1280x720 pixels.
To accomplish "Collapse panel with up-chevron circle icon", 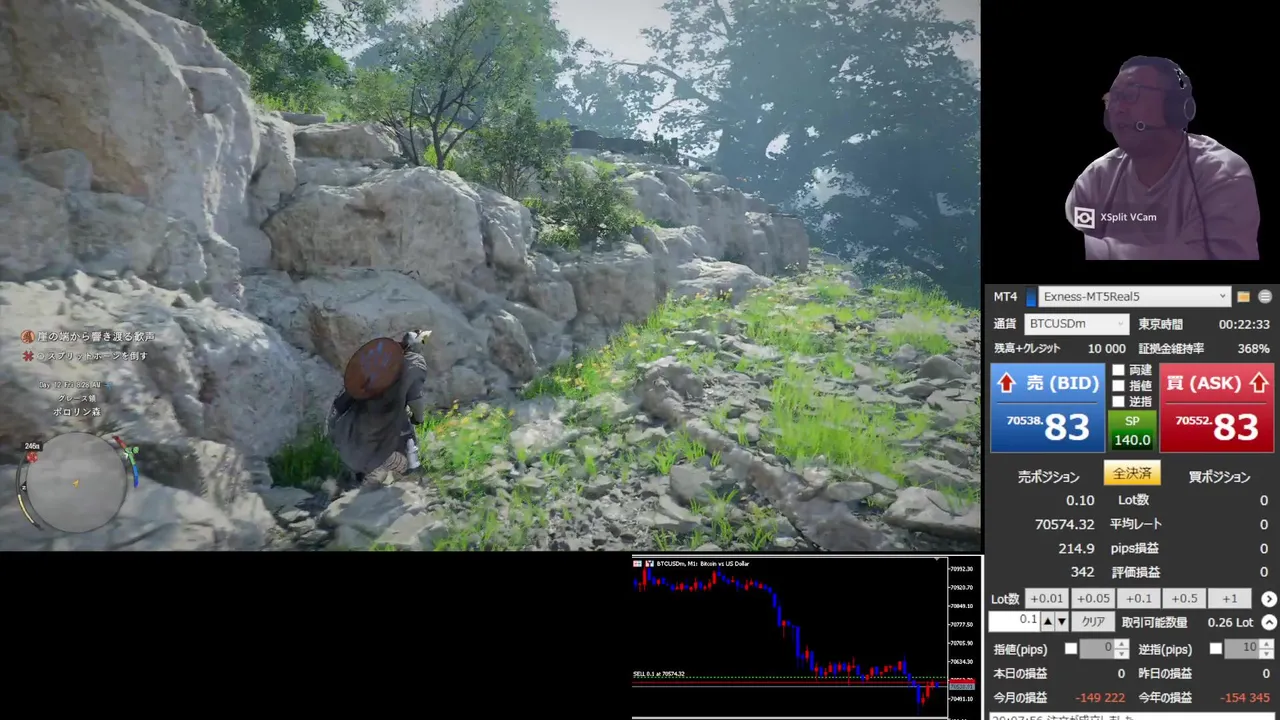I will point(1269,622).
